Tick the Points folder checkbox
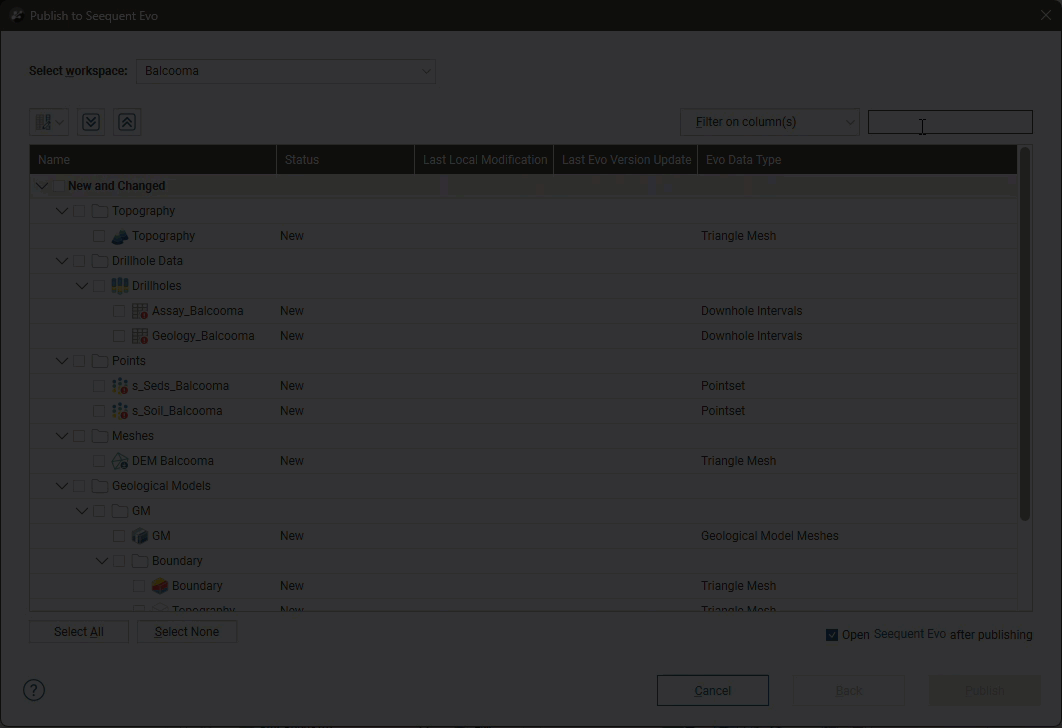The height and width of the screenshot is (728, 1062). 79,361
